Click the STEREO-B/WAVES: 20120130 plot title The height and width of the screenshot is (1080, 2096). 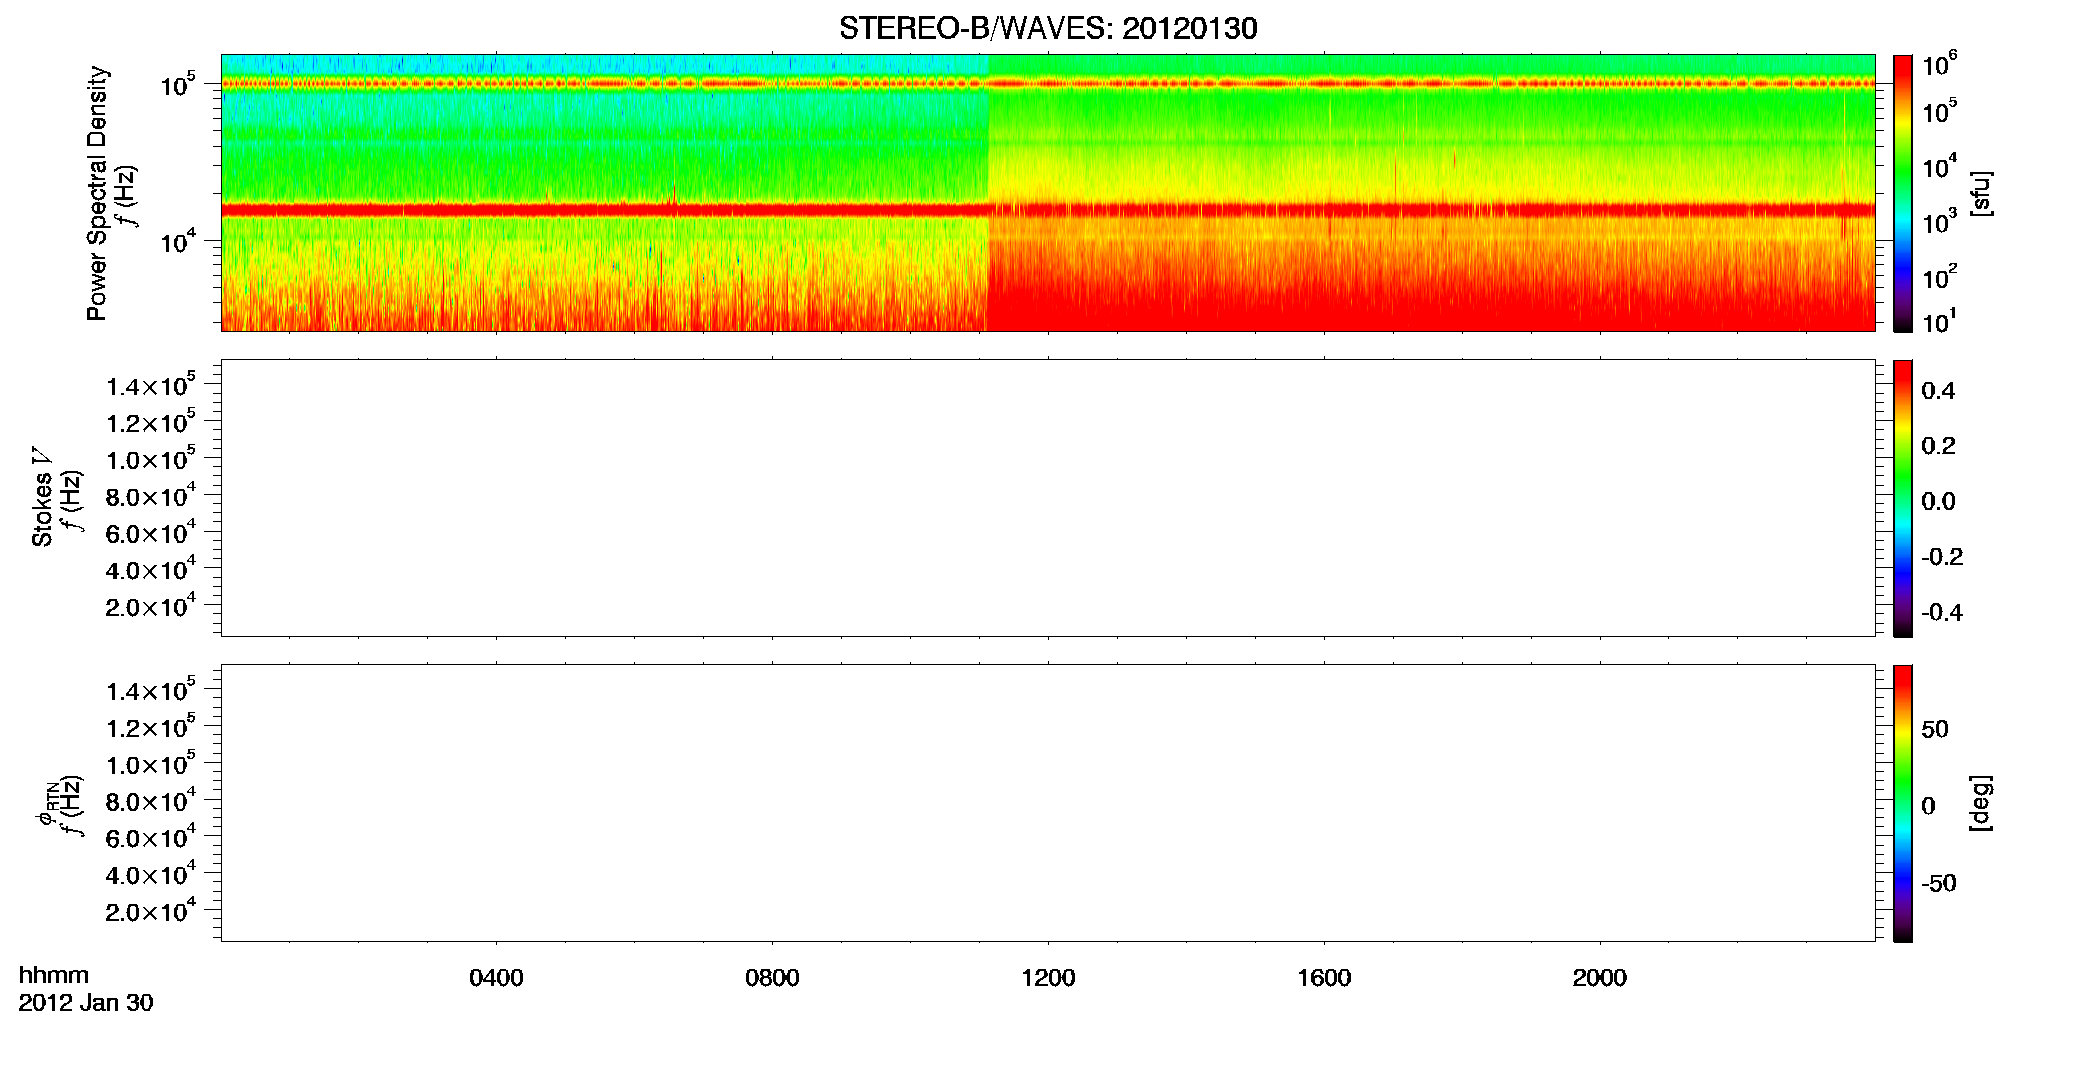[x=1047, y=28]
